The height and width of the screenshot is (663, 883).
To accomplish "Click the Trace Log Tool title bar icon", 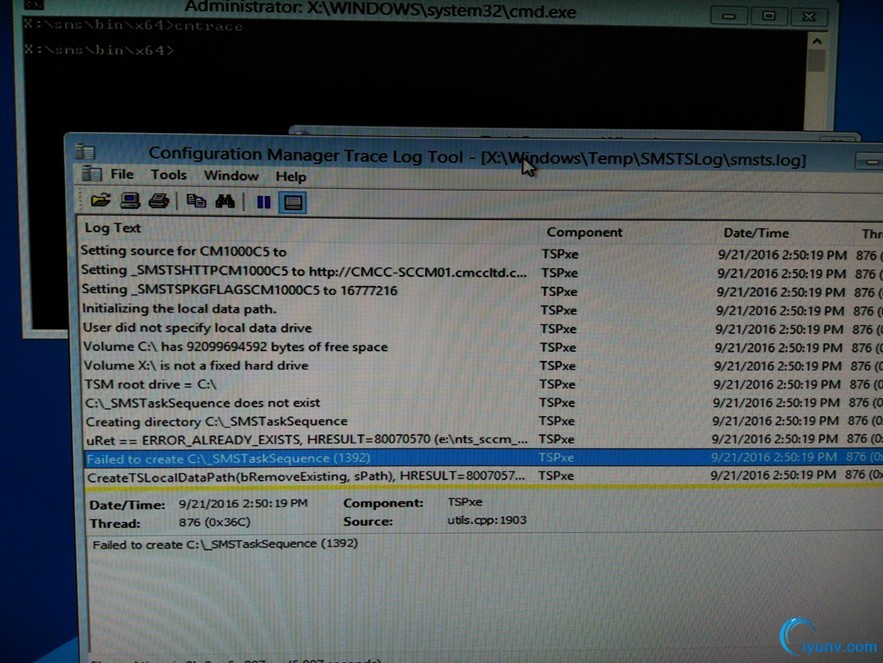I will pos(86,151).
